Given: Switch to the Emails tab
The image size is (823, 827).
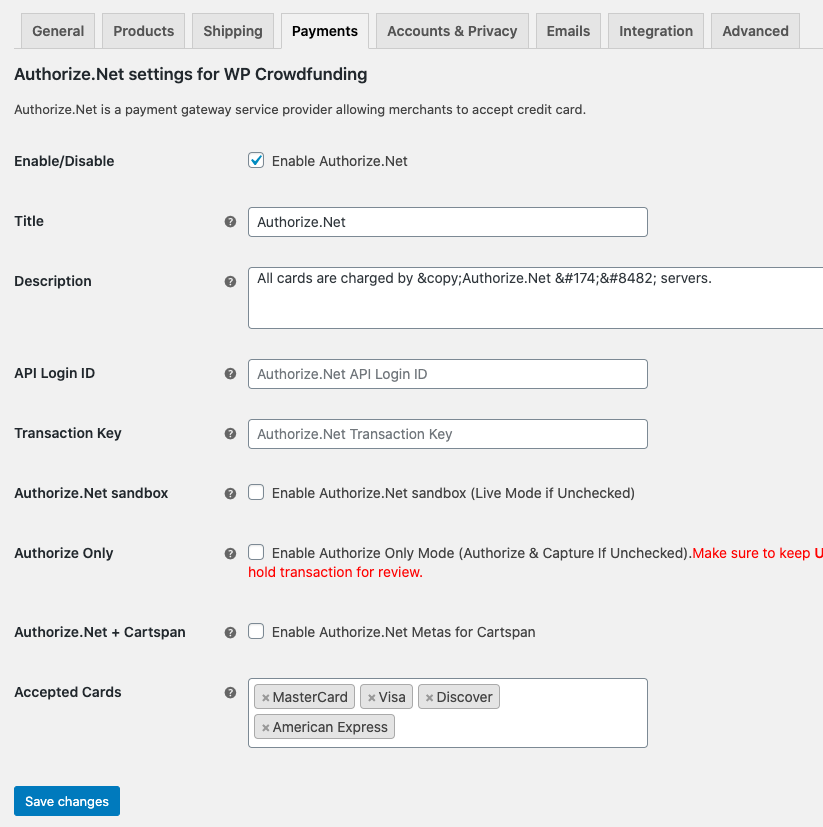Looking at the screenshot, I should (x=568, y=31).
